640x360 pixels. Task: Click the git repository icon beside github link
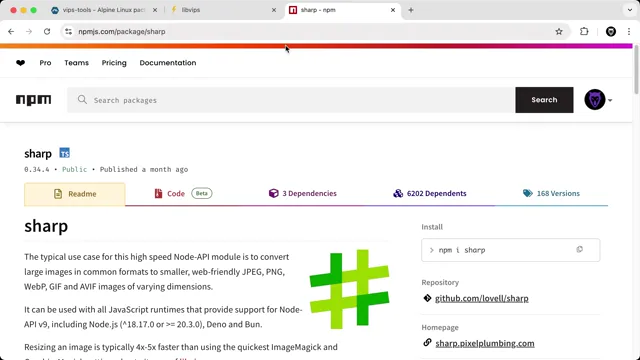427,298
